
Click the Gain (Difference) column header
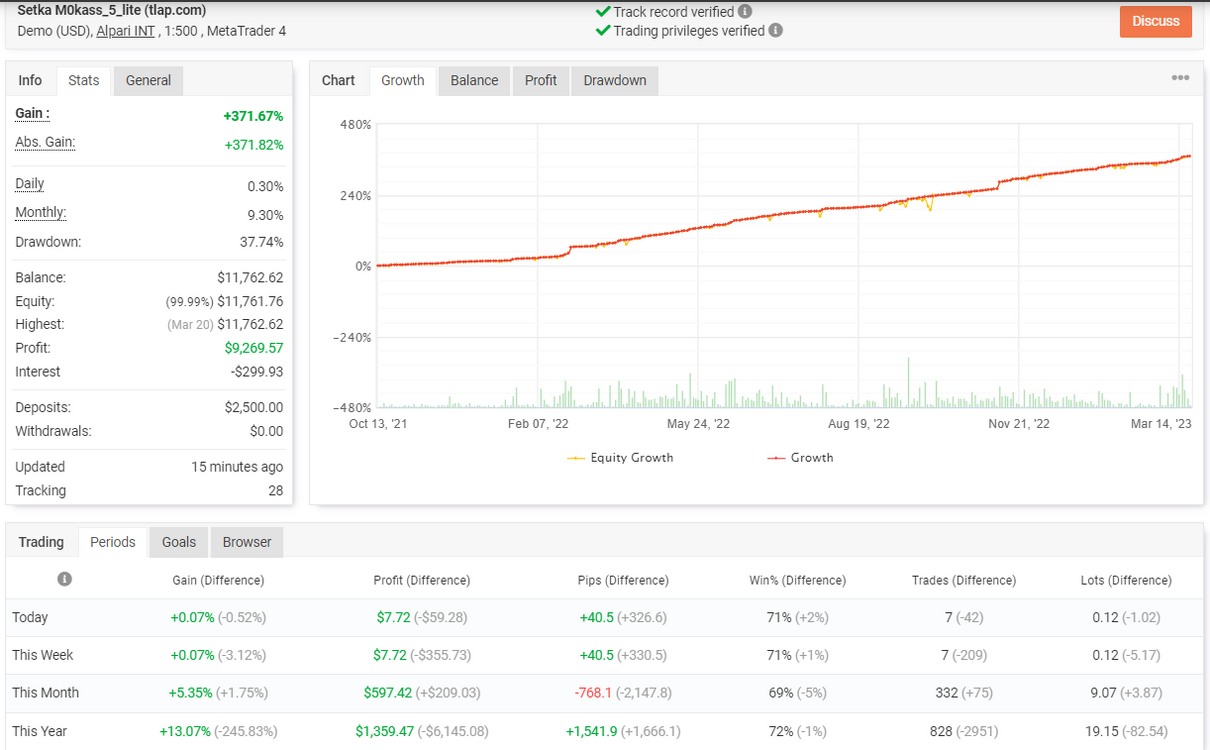tap(218, 580)
